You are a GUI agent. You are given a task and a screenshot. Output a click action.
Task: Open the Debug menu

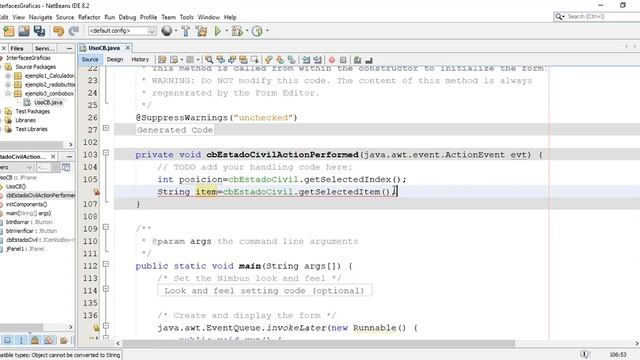pos(127,17)
